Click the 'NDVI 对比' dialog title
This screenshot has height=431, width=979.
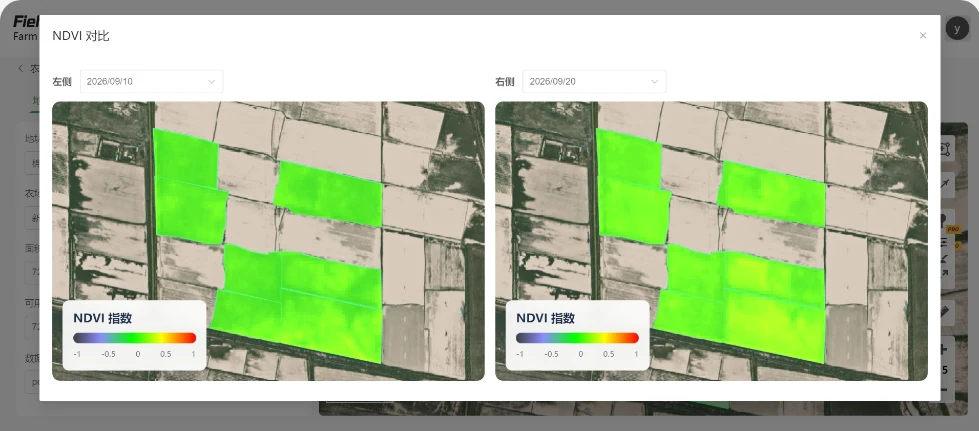pos(81,36)
